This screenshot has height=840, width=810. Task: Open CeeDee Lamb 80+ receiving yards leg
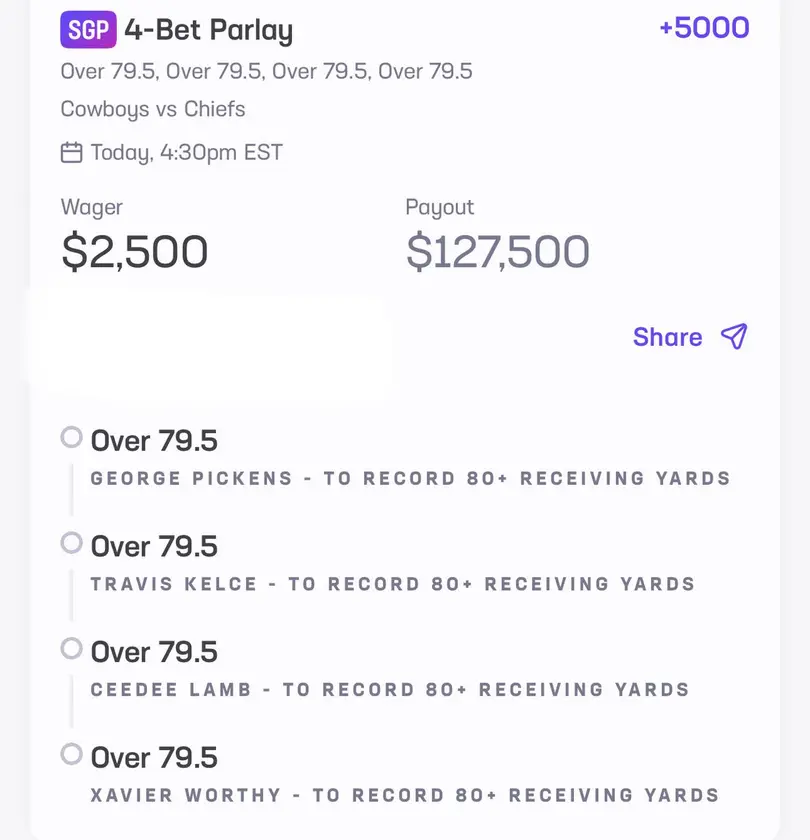(x=390, y=690)
